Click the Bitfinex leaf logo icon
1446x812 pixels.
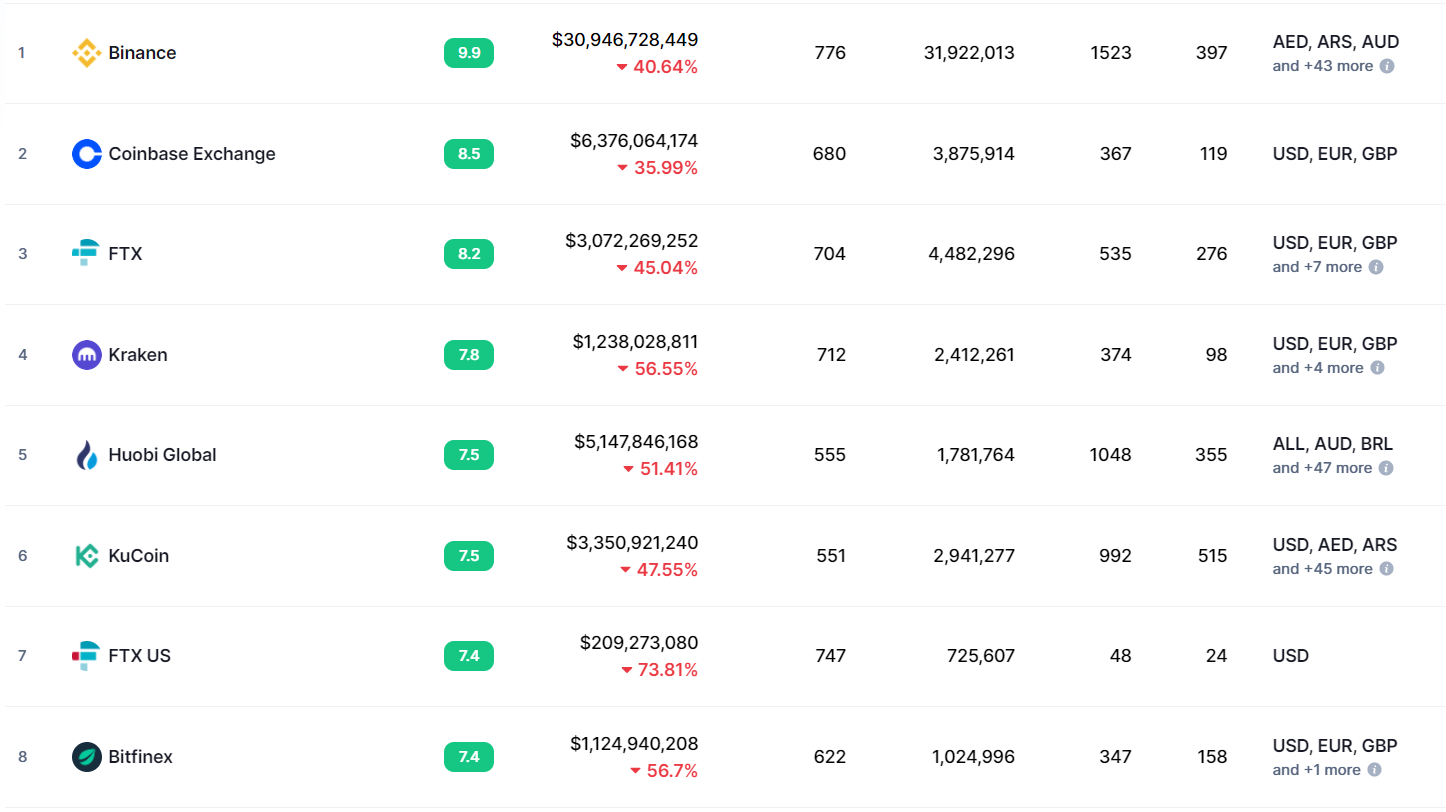[87, 757]
